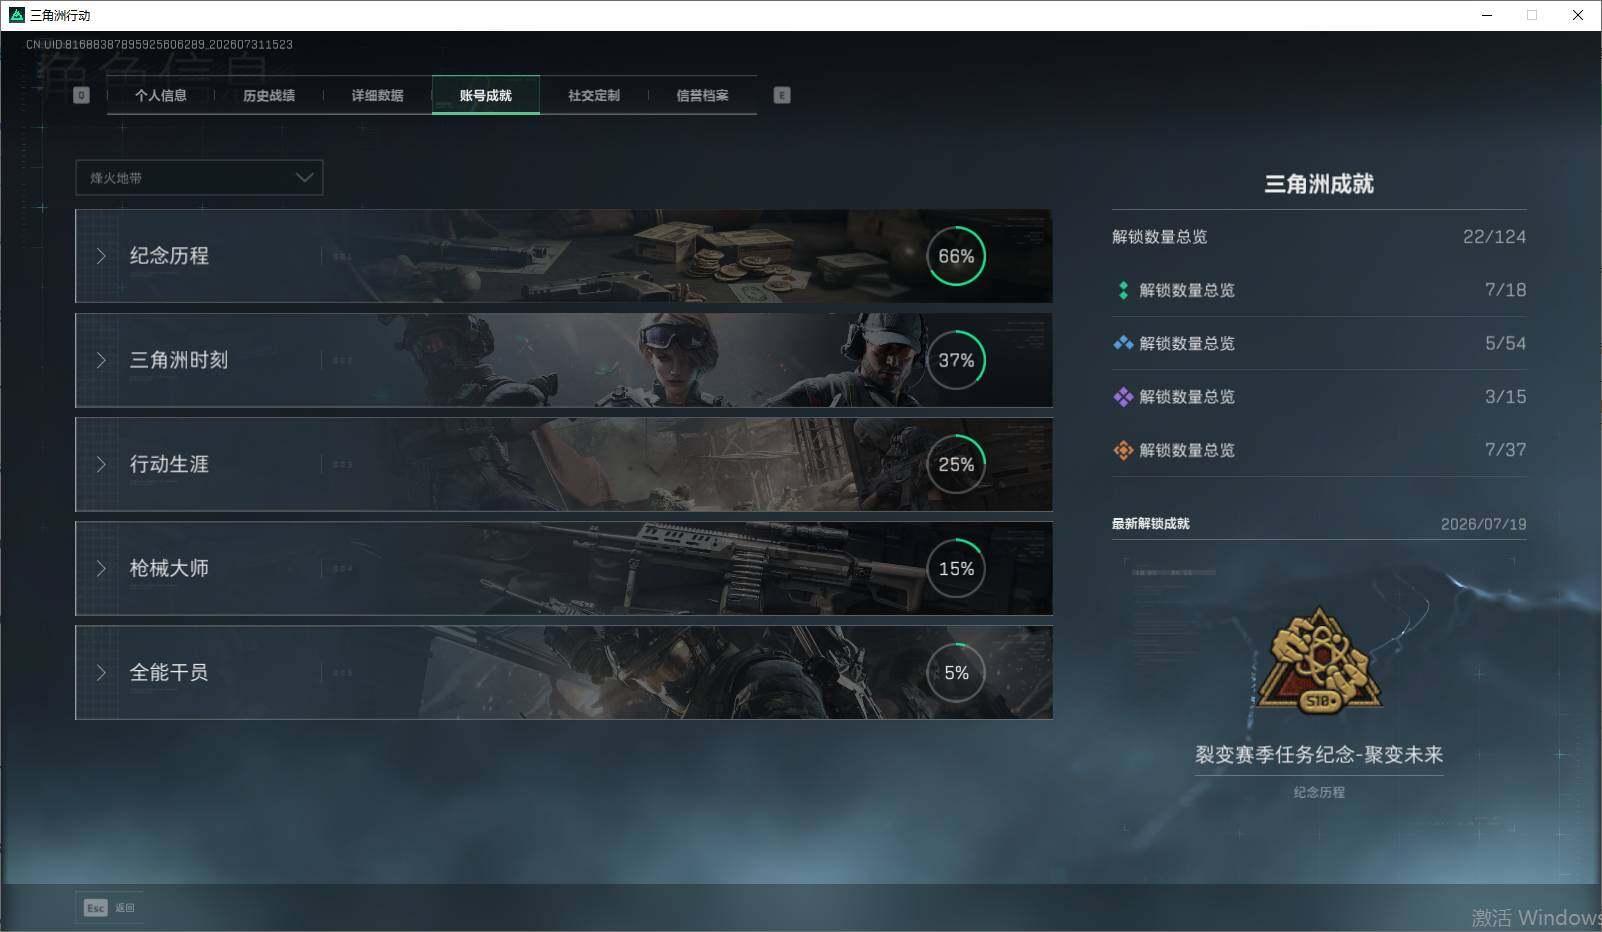This screenshot has width=1602, height=932.
Task: Expand the 全能干员 achievement category
Action: [x=564, y=672]
